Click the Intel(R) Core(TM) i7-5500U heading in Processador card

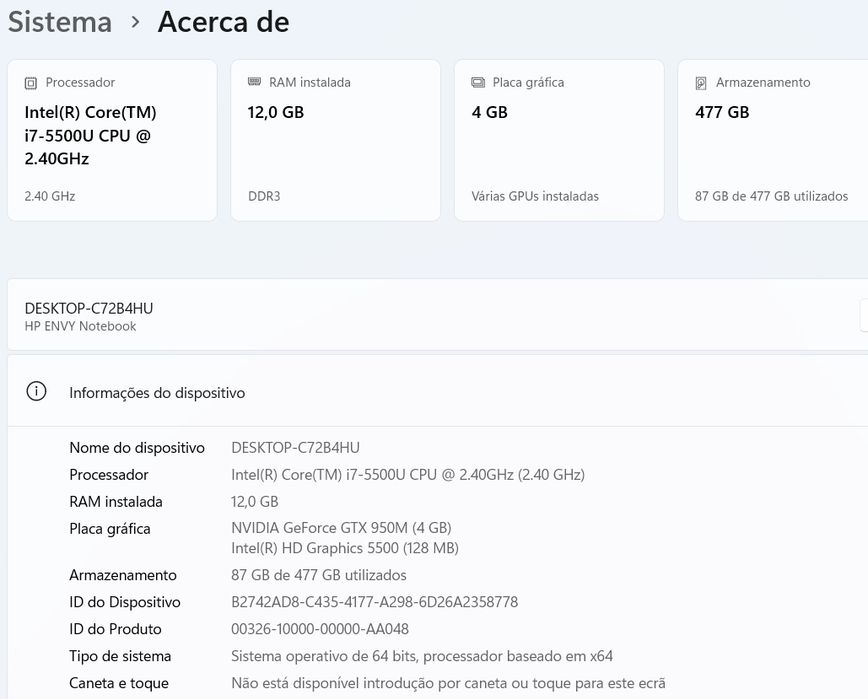pos(90,136)
